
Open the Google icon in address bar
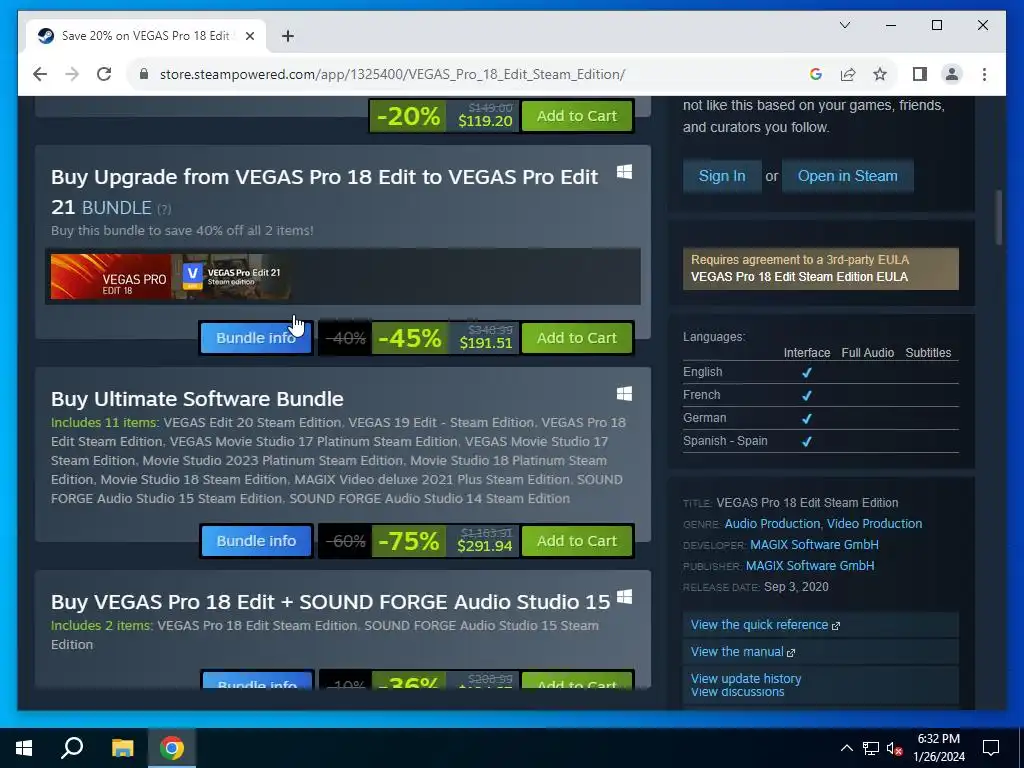click(816, 74)
